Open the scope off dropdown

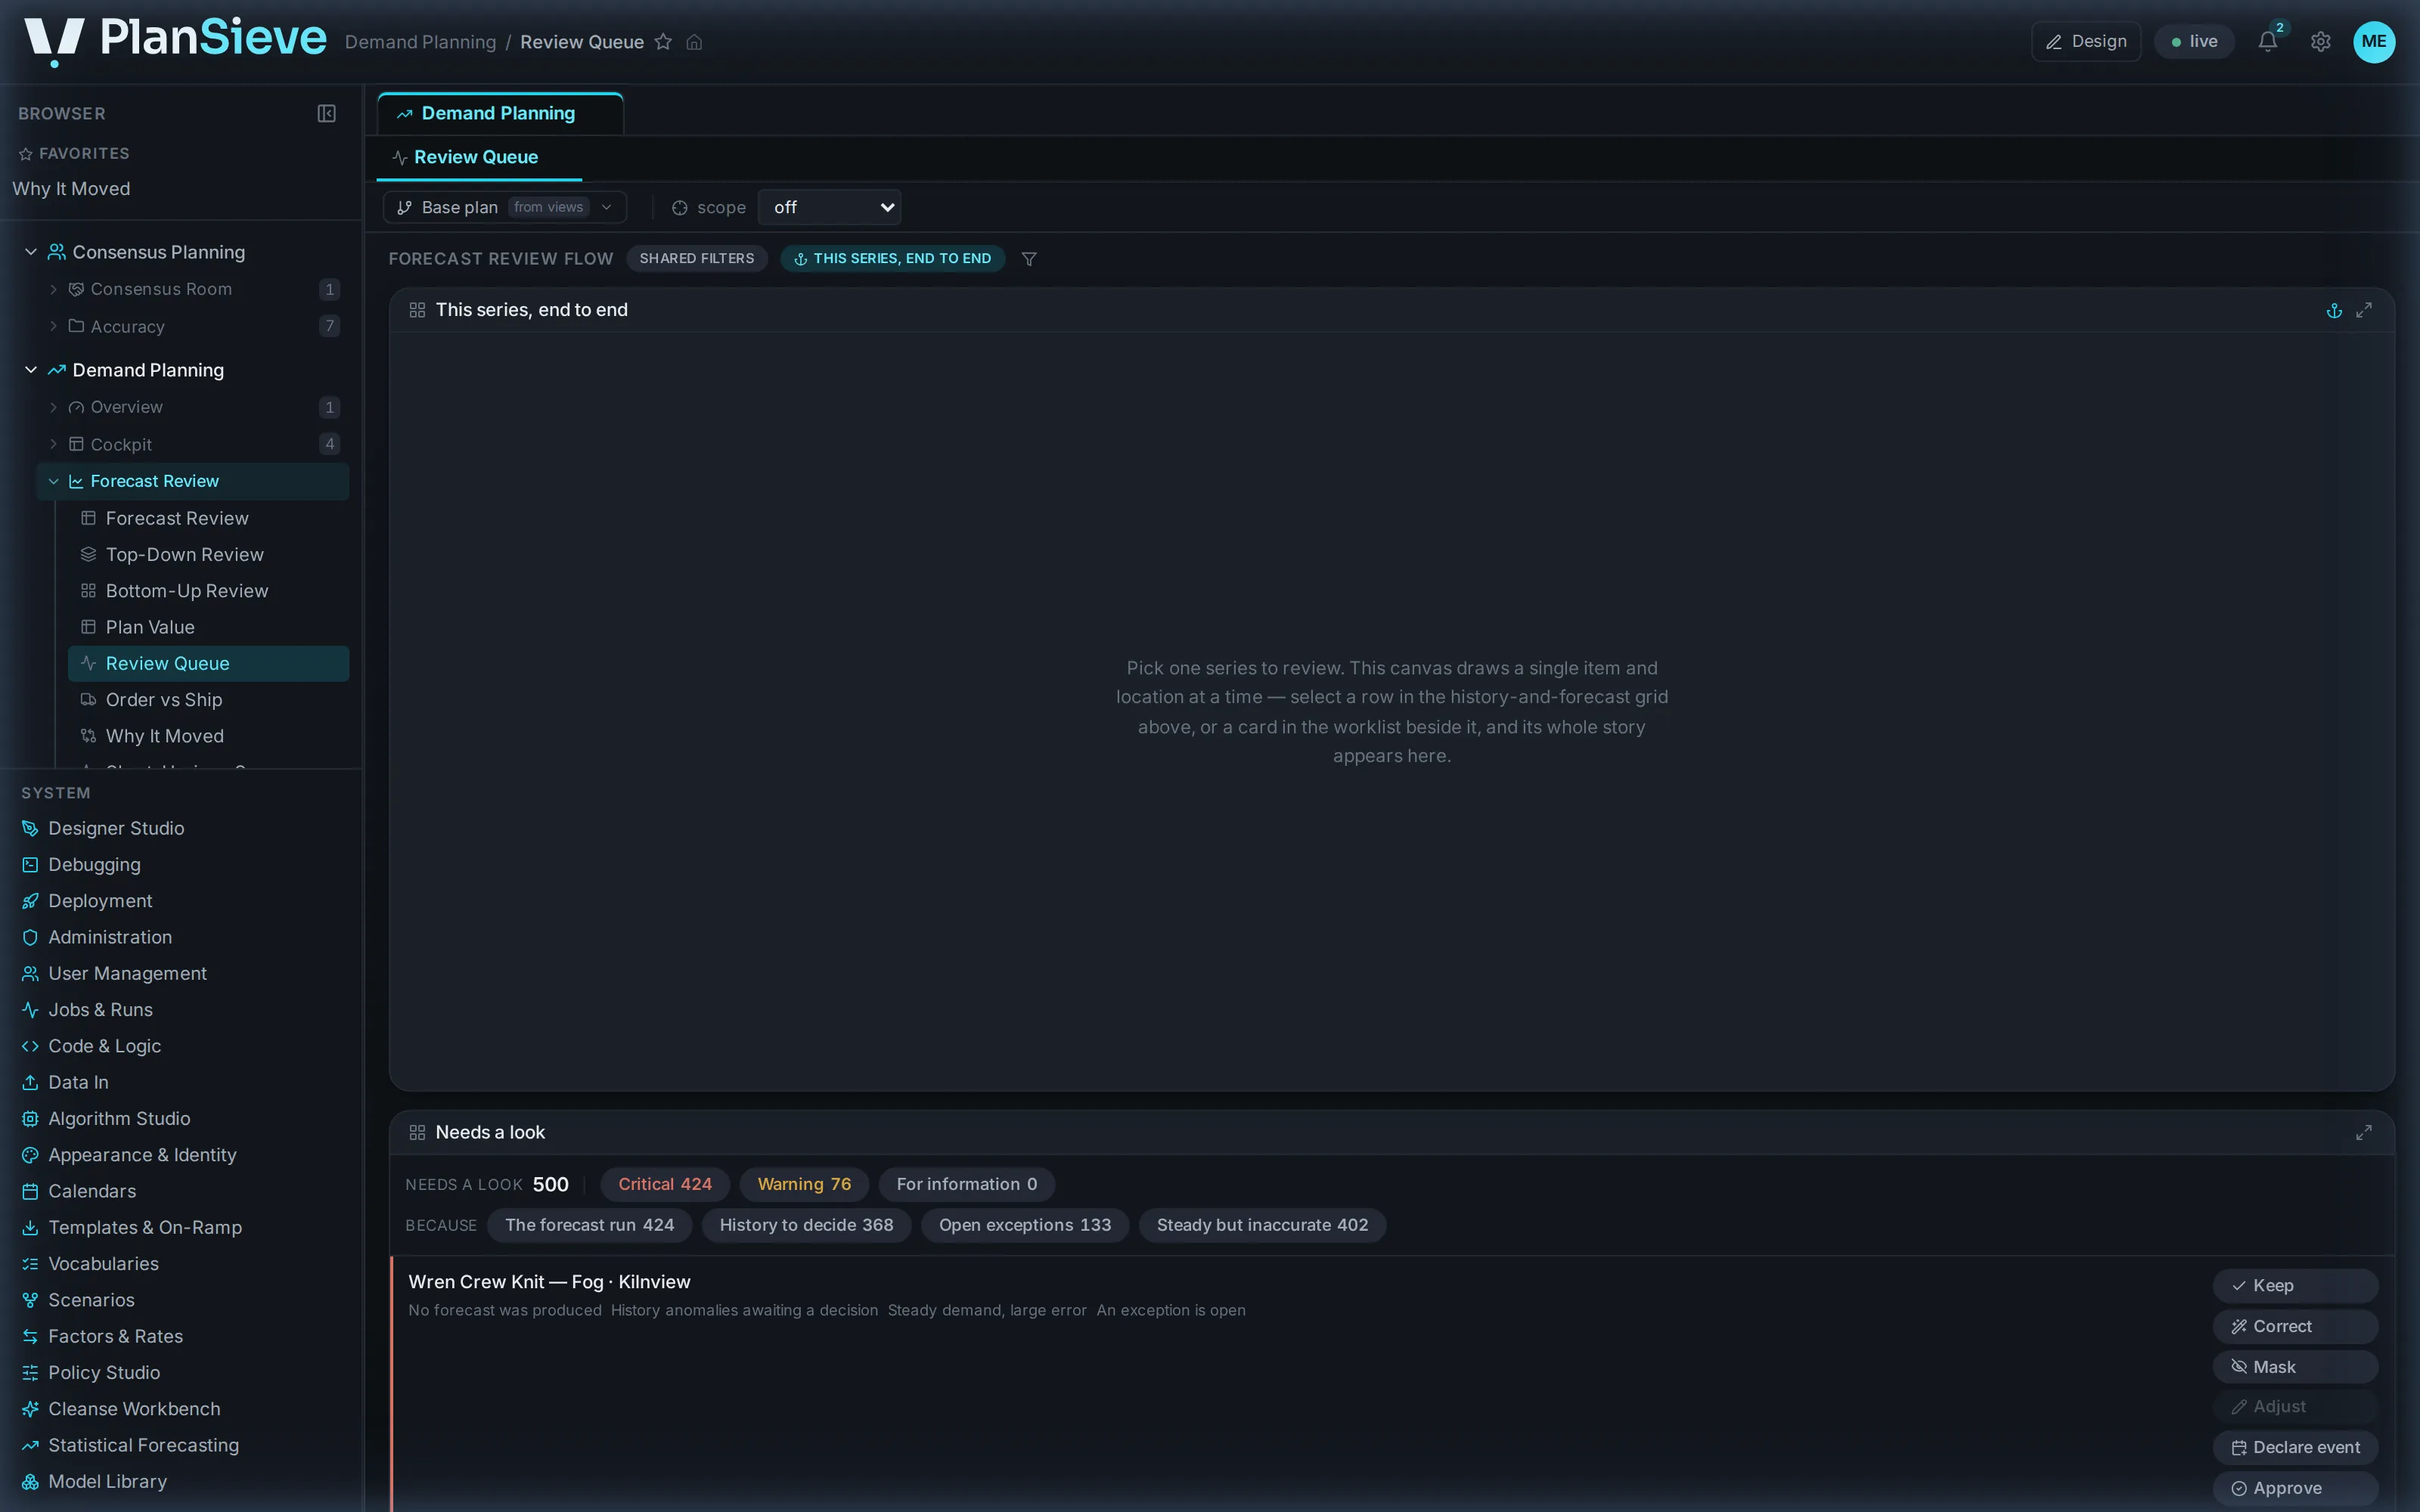pos(829,207)
